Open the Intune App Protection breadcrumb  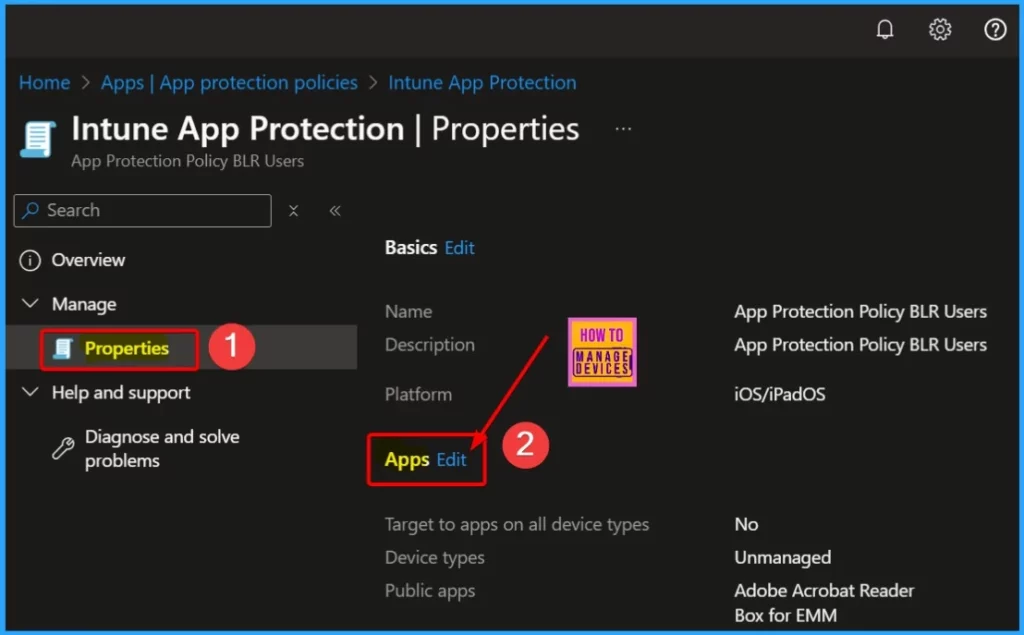[x=482, y=82]
